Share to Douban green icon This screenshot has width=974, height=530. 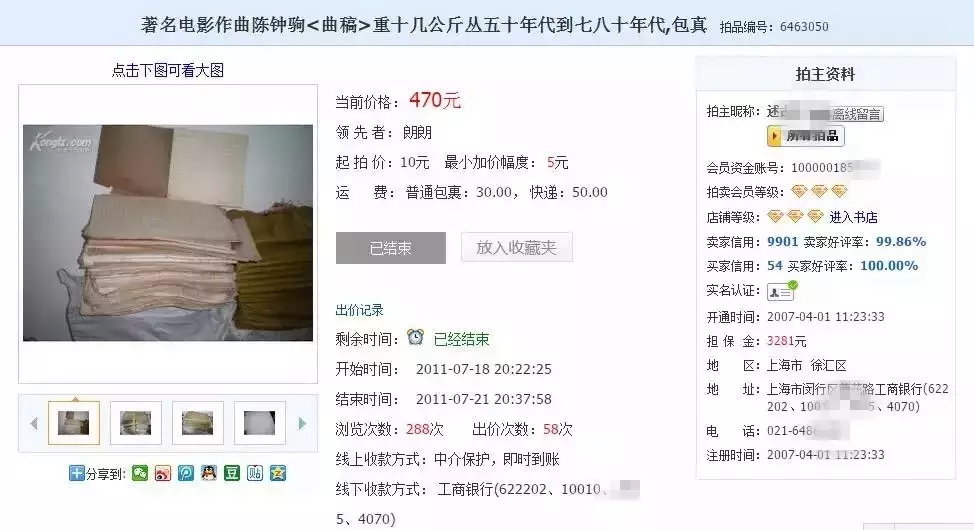pyautogui.click(x=232, y=473)
